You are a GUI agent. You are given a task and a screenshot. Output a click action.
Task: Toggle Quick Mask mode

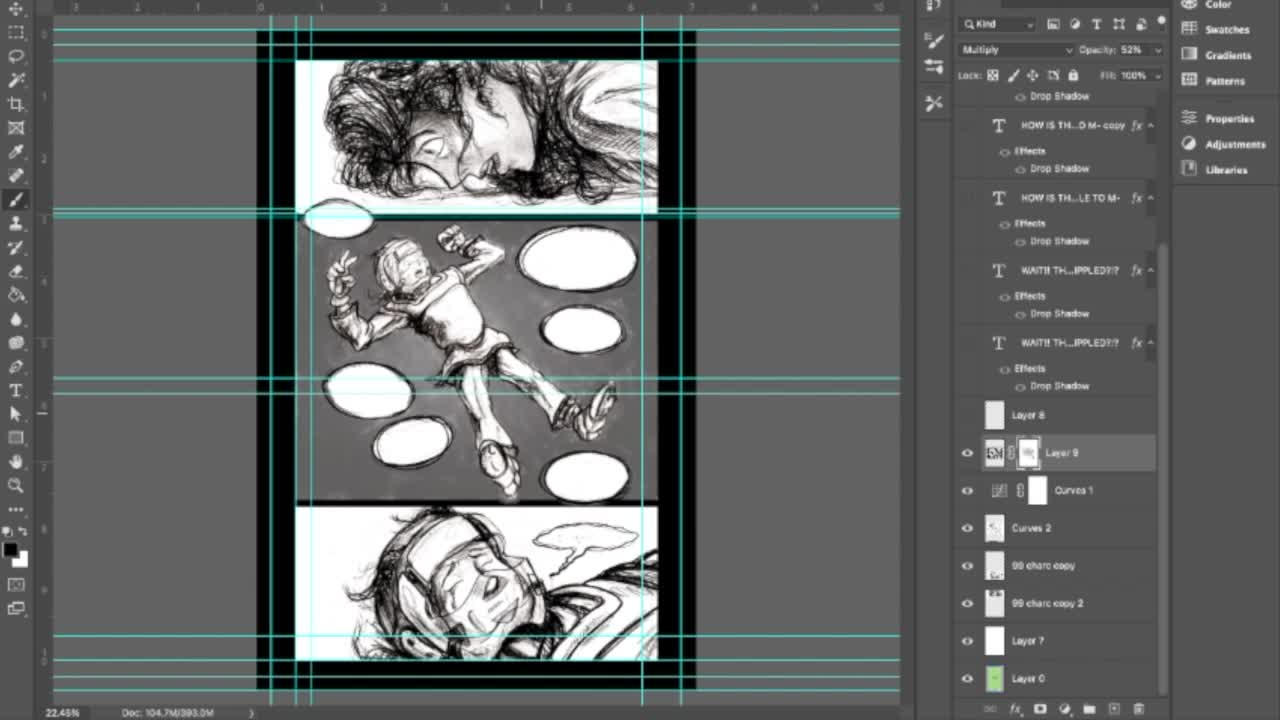tap(16, 584)
